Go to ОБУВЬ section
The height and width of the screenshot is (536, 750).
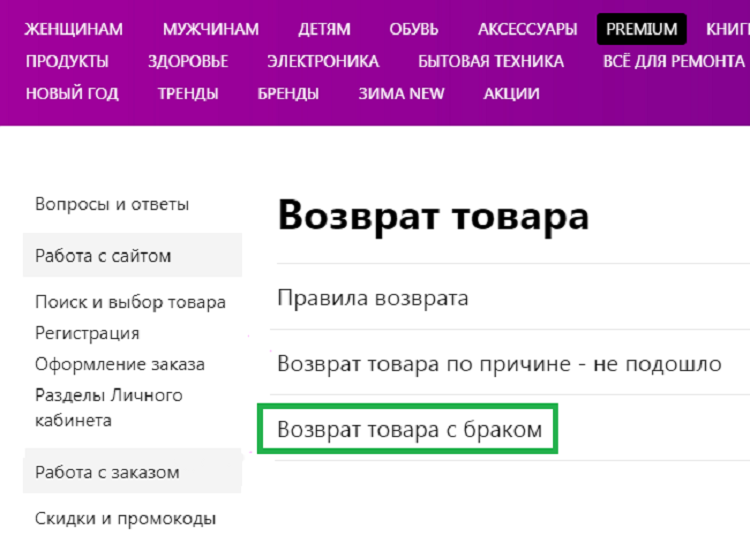413,29
